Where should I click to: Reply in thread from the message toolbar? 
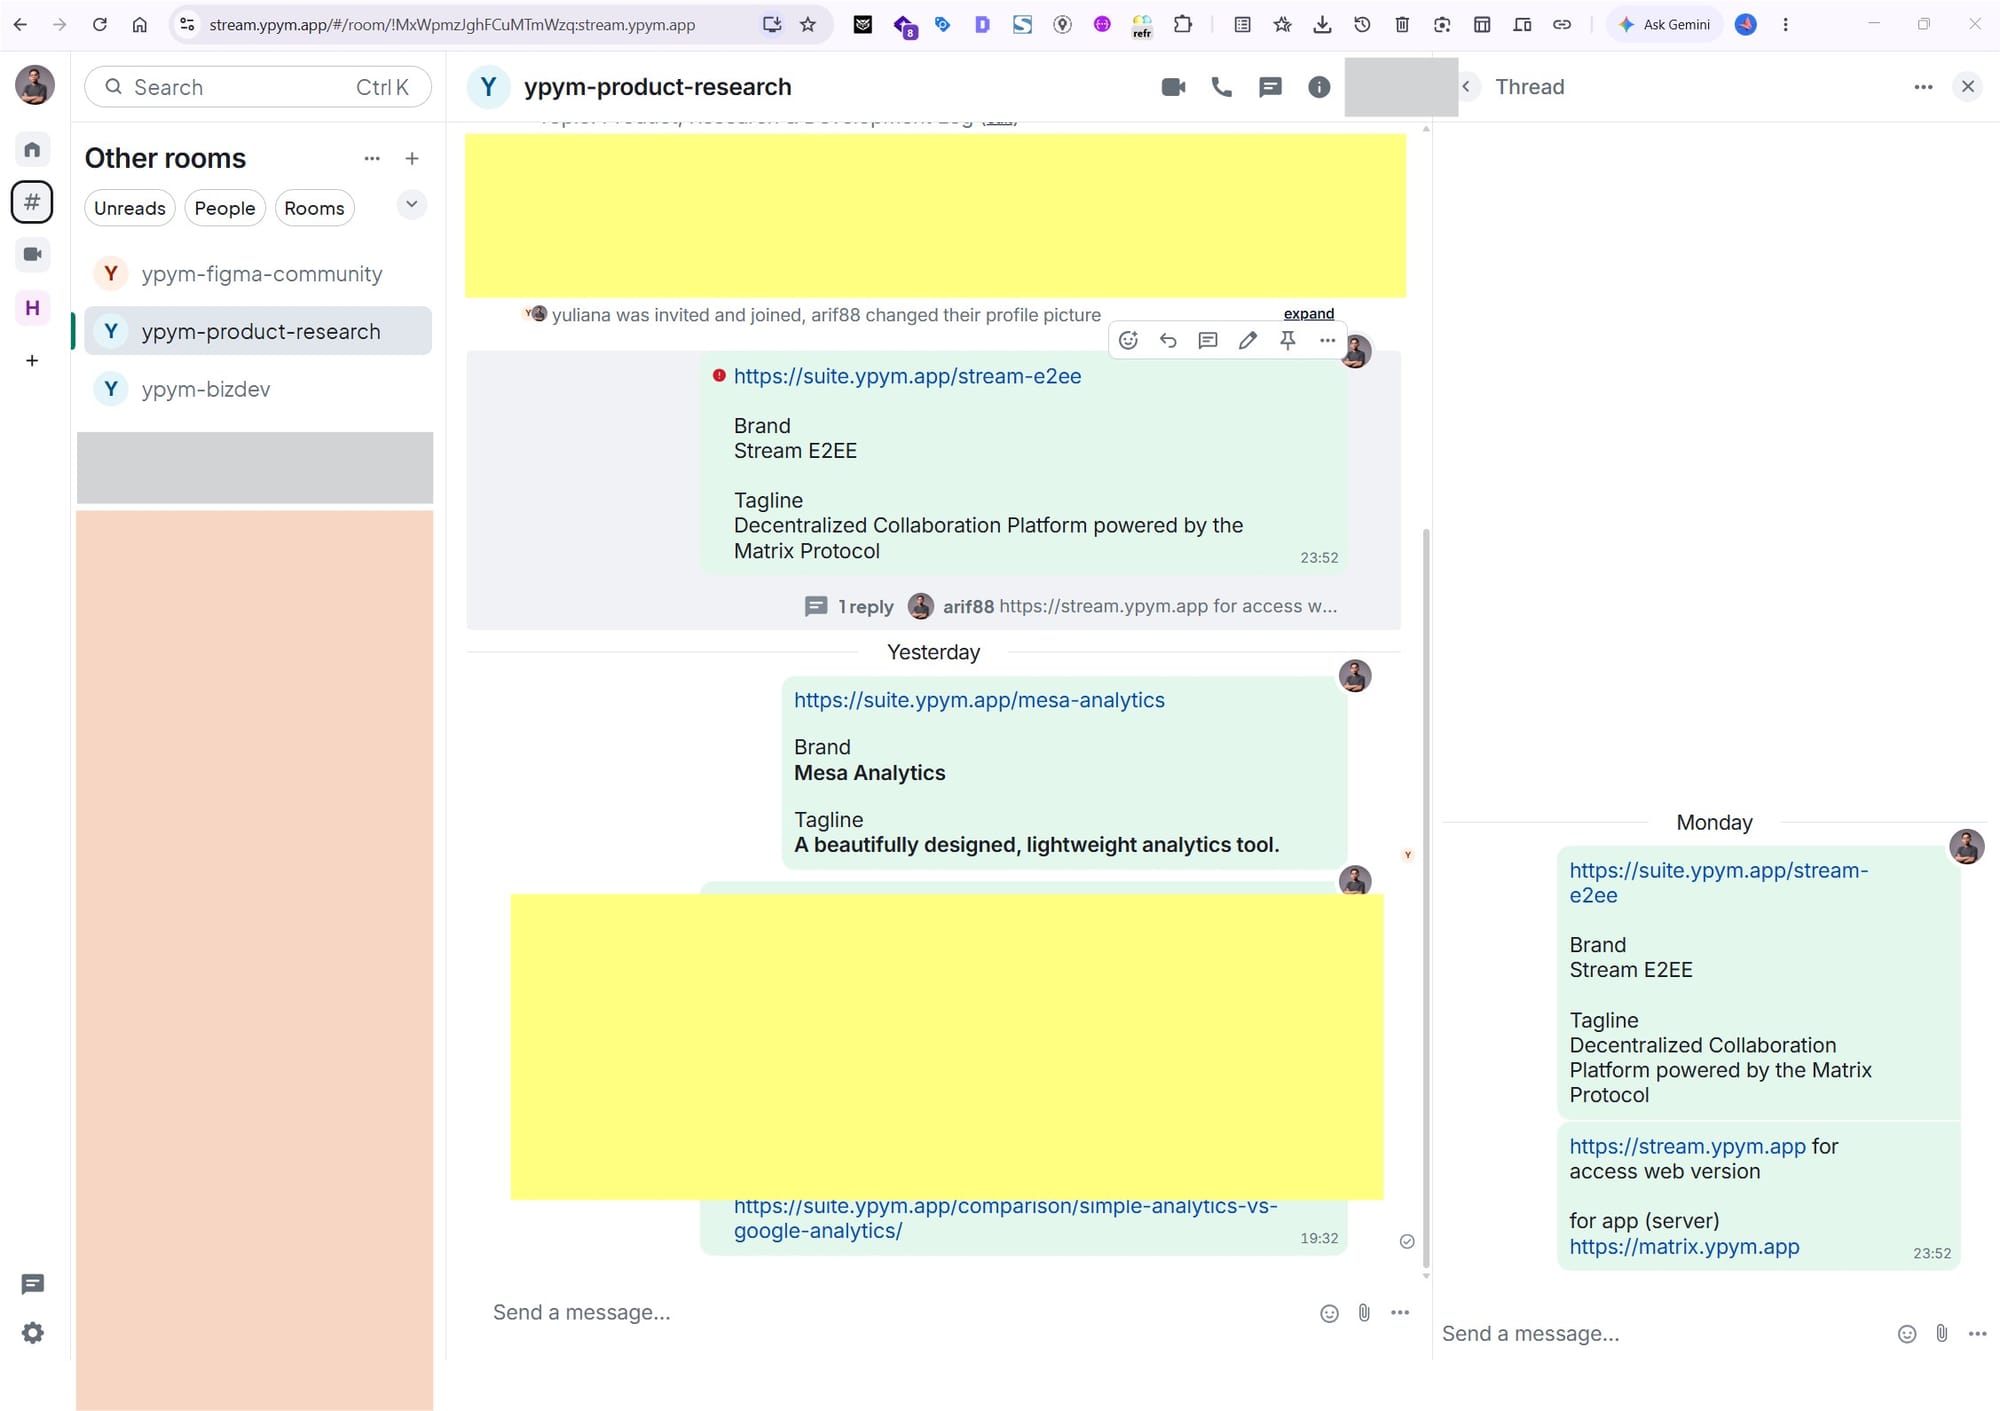(1208, 340)
